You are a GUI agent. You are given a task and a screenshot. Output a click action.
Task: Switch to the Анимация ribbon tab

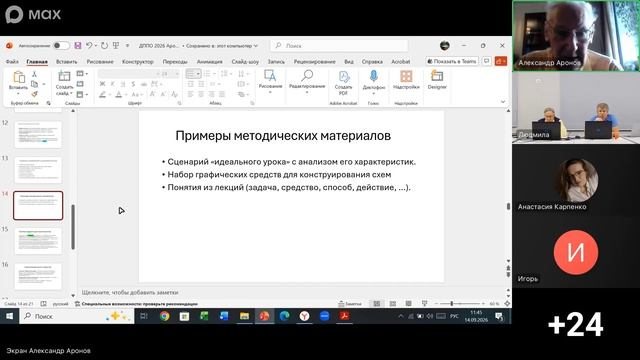pos(210,62)
